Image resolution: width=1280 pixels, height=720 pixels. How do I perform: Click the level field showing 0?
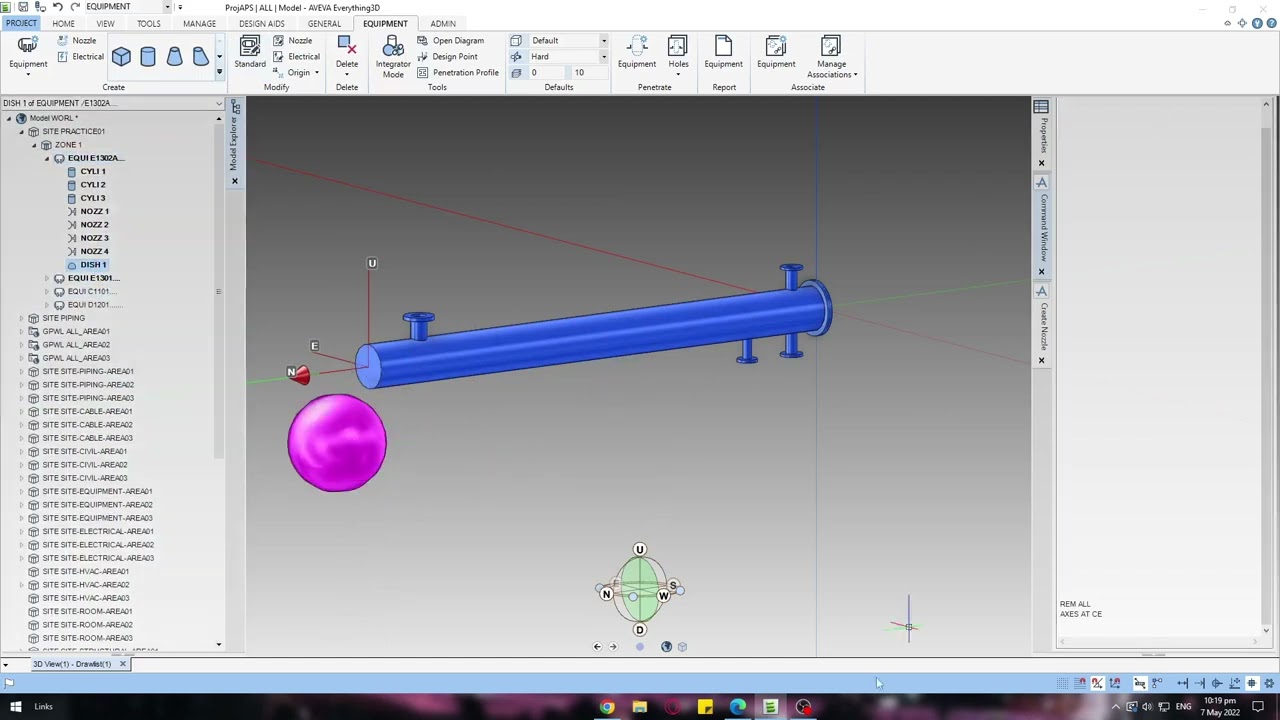pyautogui.click(x=545, y=73)
